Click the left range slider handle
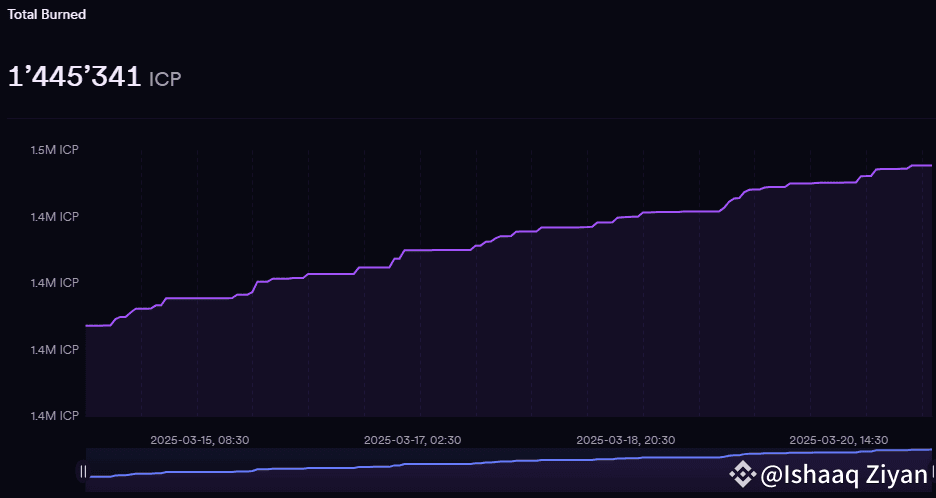The image size is (936, 498). tap(84, 472)
